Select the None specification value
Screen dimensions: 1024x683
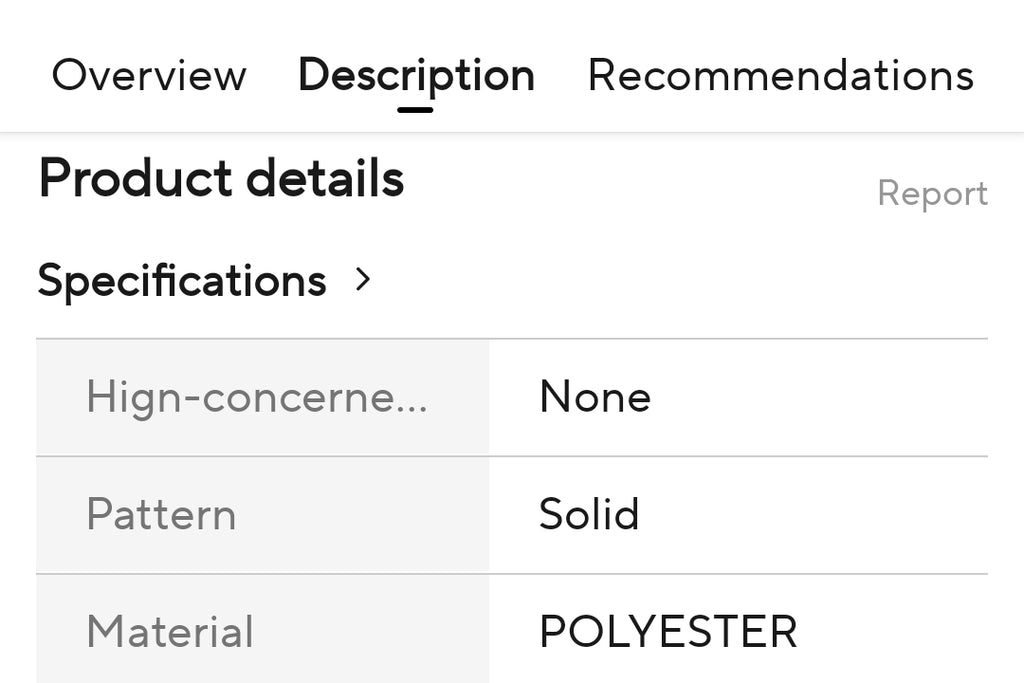(595, 396)
